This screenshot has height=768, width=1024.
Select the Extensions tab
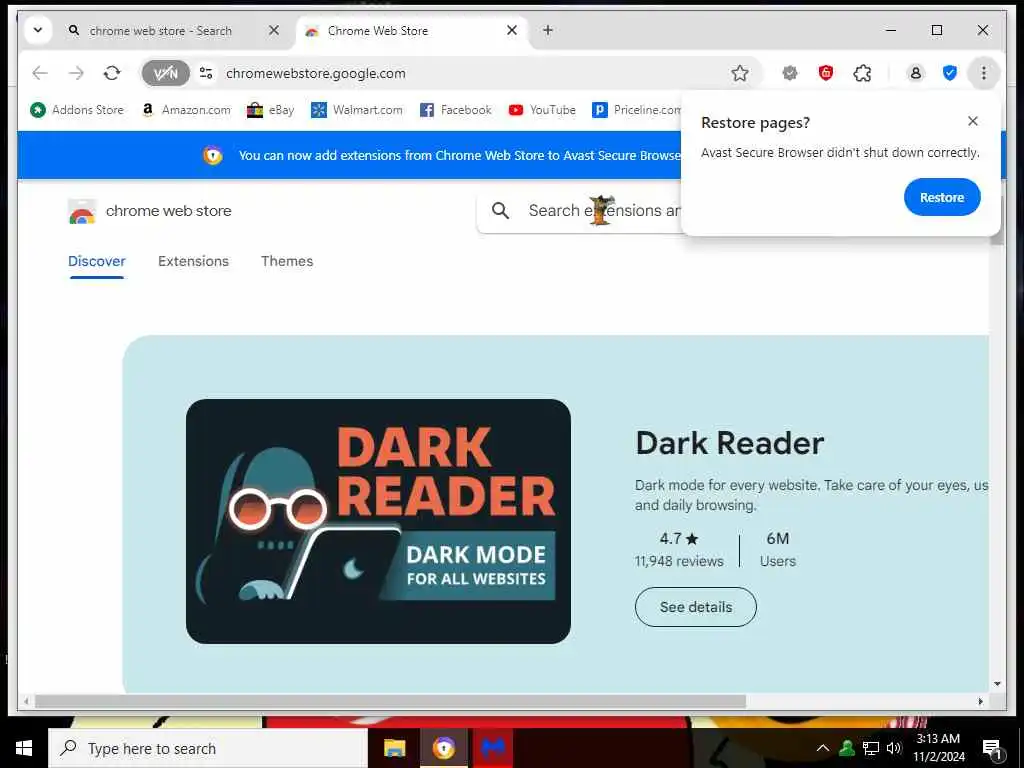[x=193, y=261]
